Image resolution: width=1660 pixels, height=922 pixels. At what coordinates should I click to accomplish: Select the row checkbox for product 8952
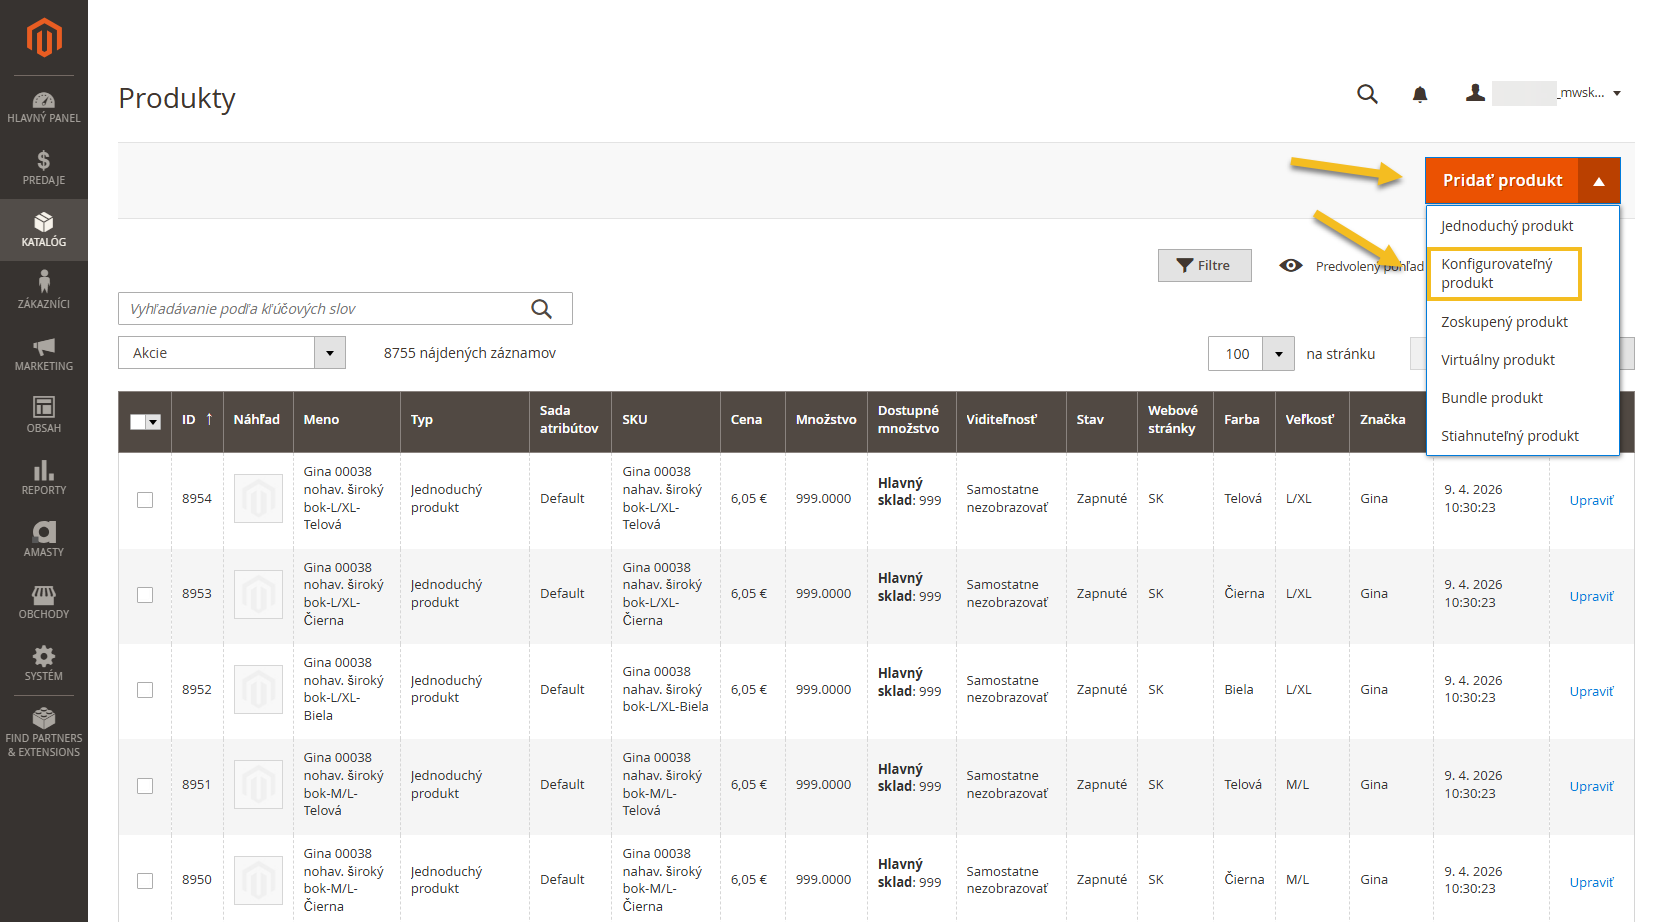pos(145,690)
